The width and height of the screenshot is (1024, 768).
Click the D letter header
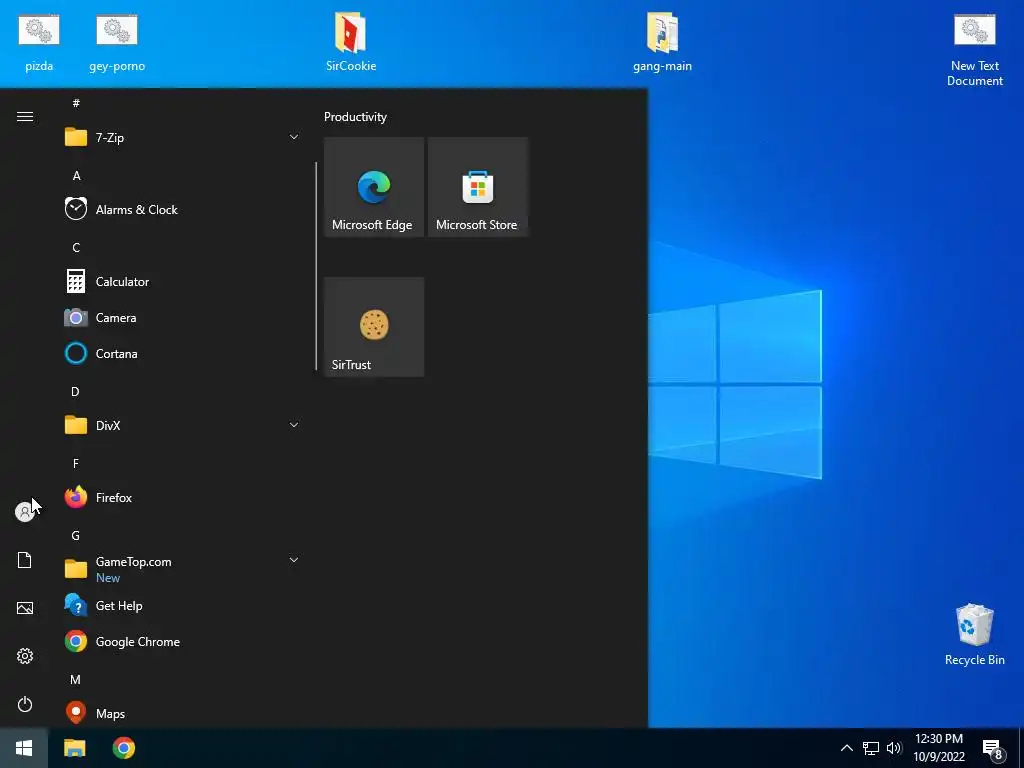(x=75, y=392)
